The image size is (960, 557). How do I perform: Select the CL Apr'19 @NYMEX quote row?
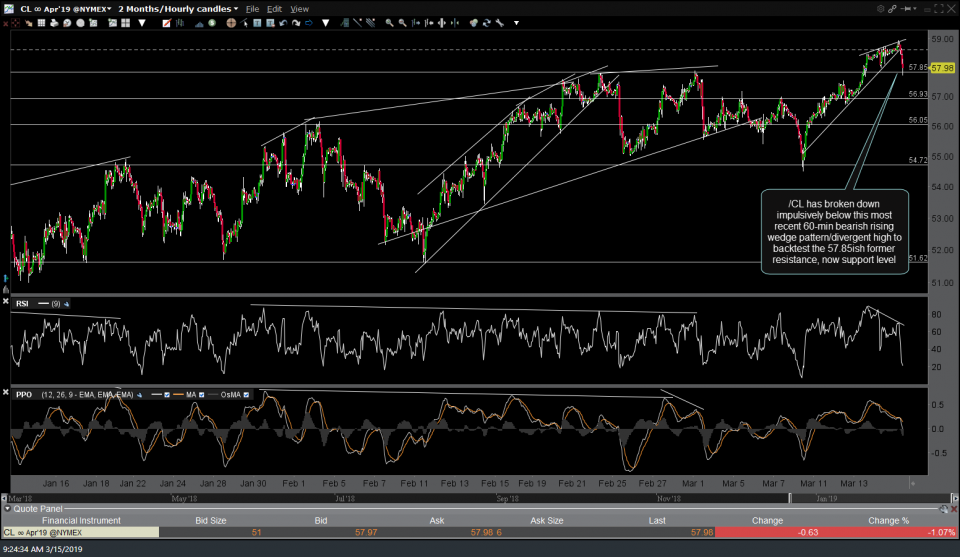tap(479, 533)
